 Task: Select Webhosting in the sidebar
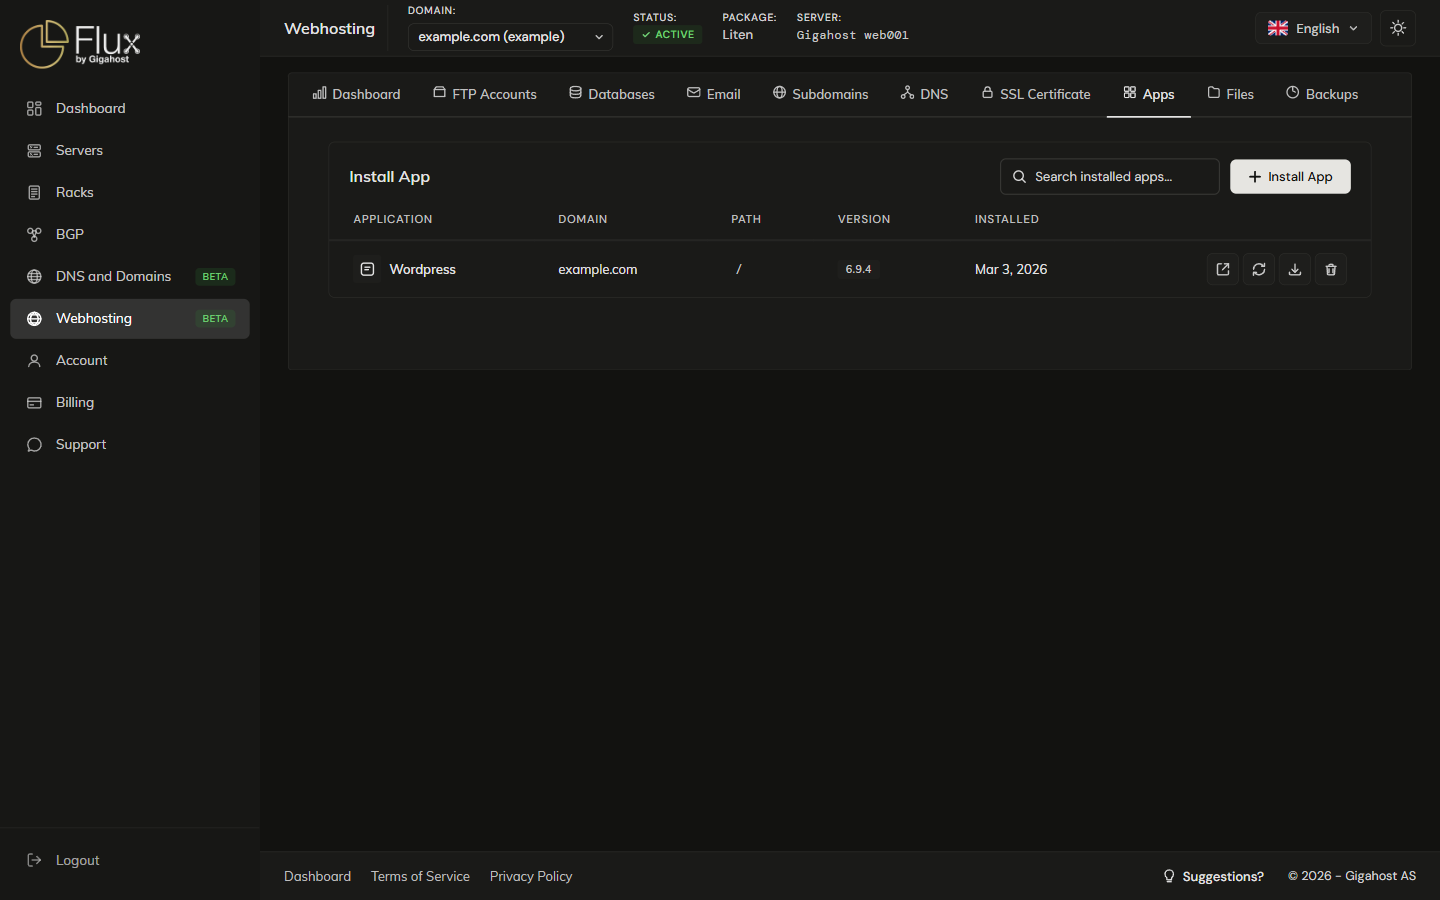point(130,318)
